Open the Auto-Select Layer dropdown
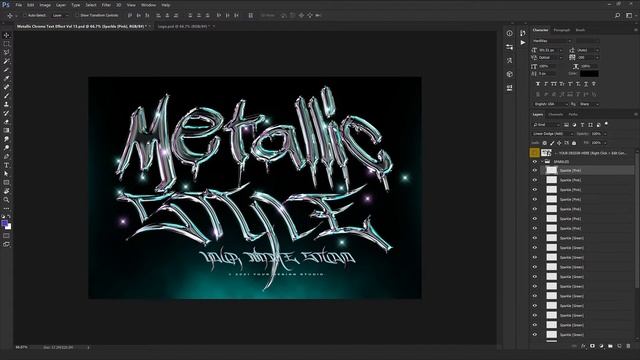This screenshot has width=640, height=360. 61,16
